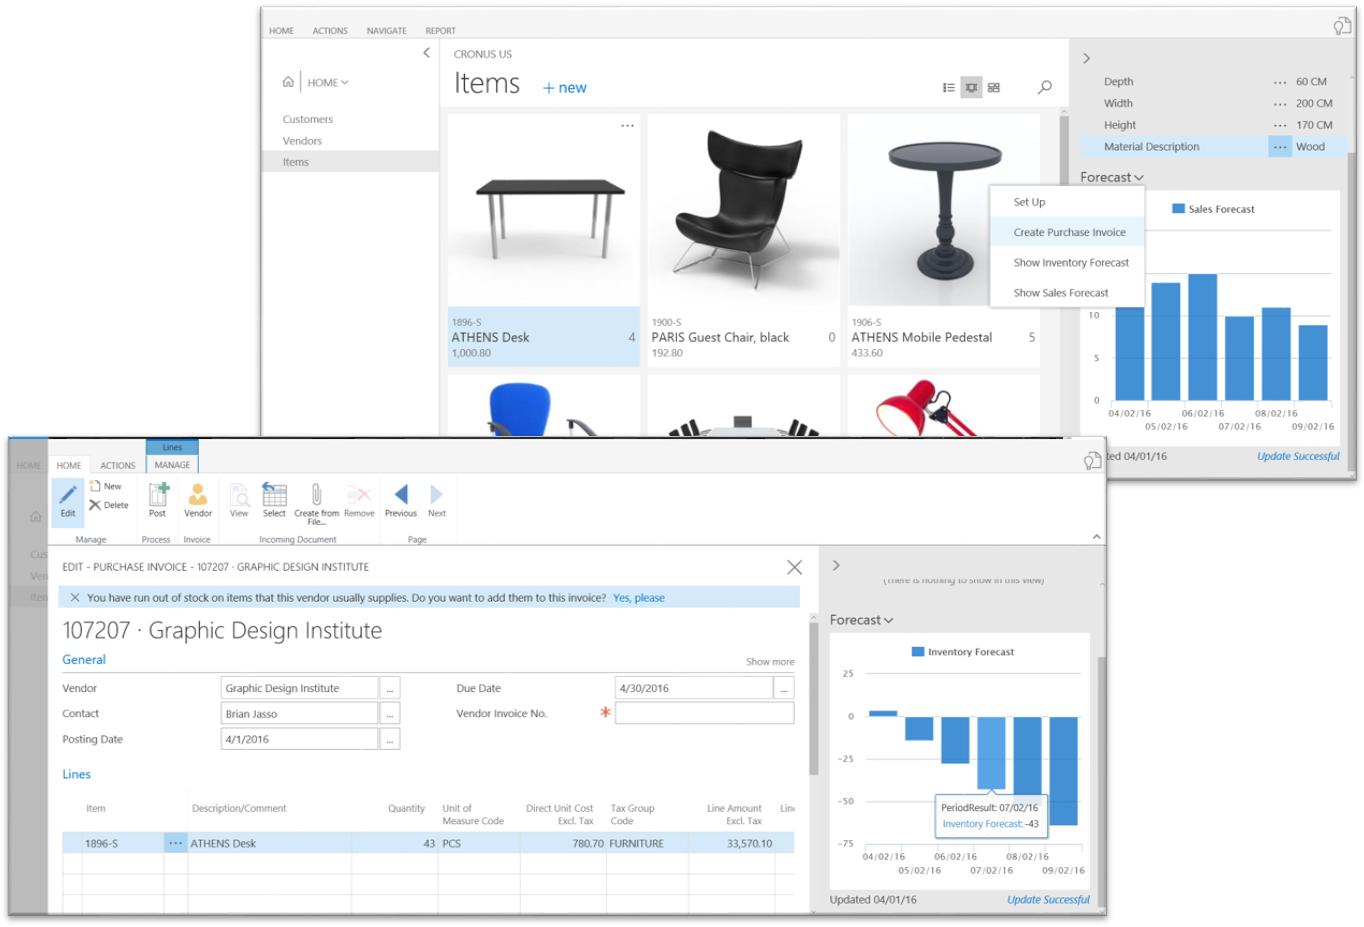Select the list view icon on Items page
This screenshot has height=927, width=1364.
coord(948,87)
